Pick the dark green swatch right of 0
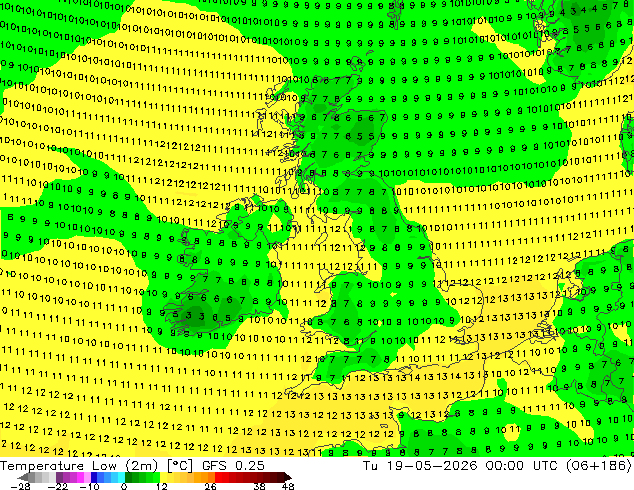The width and height of the screenshot is (634, 490). click(128, 477)
